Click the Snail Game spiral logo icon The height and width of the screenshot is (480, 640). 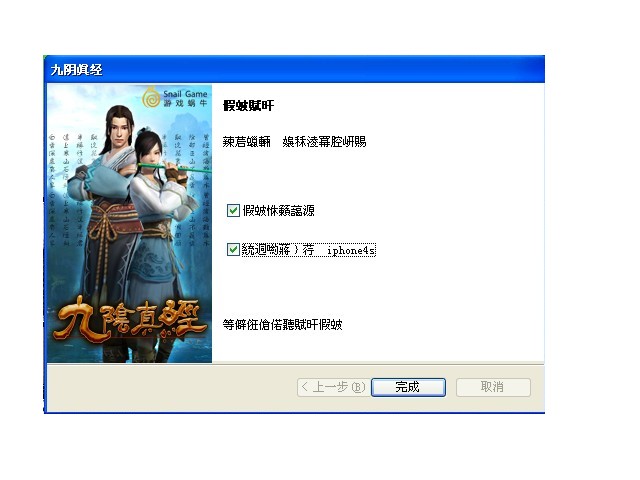pyautogui.click(x=151, y=98)
